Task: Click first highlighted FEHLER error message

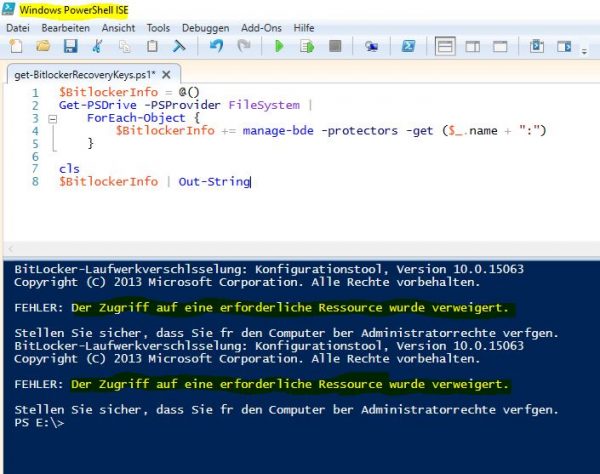Action: pyautogui.click(x=290, y=308)
